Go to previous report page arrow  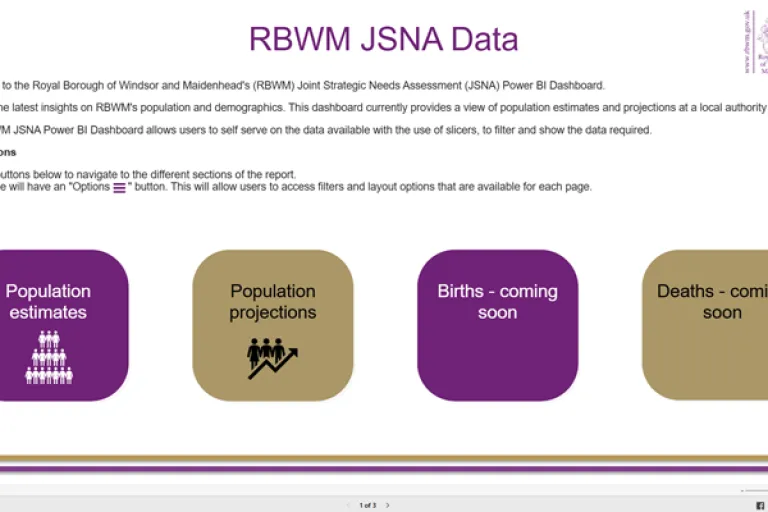pos(348,505)
